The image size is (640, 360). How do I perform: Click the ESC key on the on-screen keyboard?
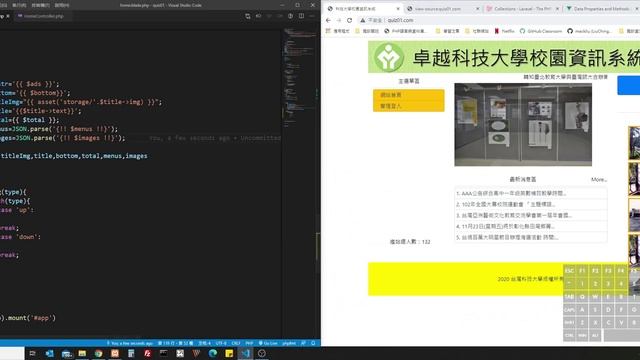click(569, 271)
